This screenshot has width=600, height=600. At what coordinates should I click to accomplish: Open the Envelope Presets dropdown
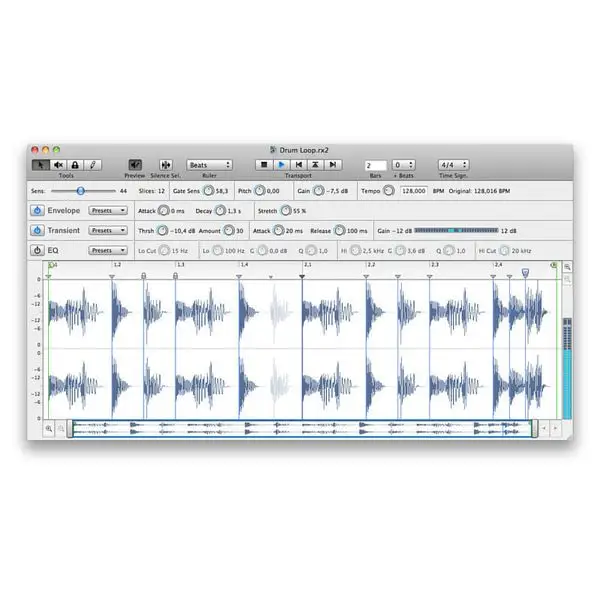pos(108,211)
